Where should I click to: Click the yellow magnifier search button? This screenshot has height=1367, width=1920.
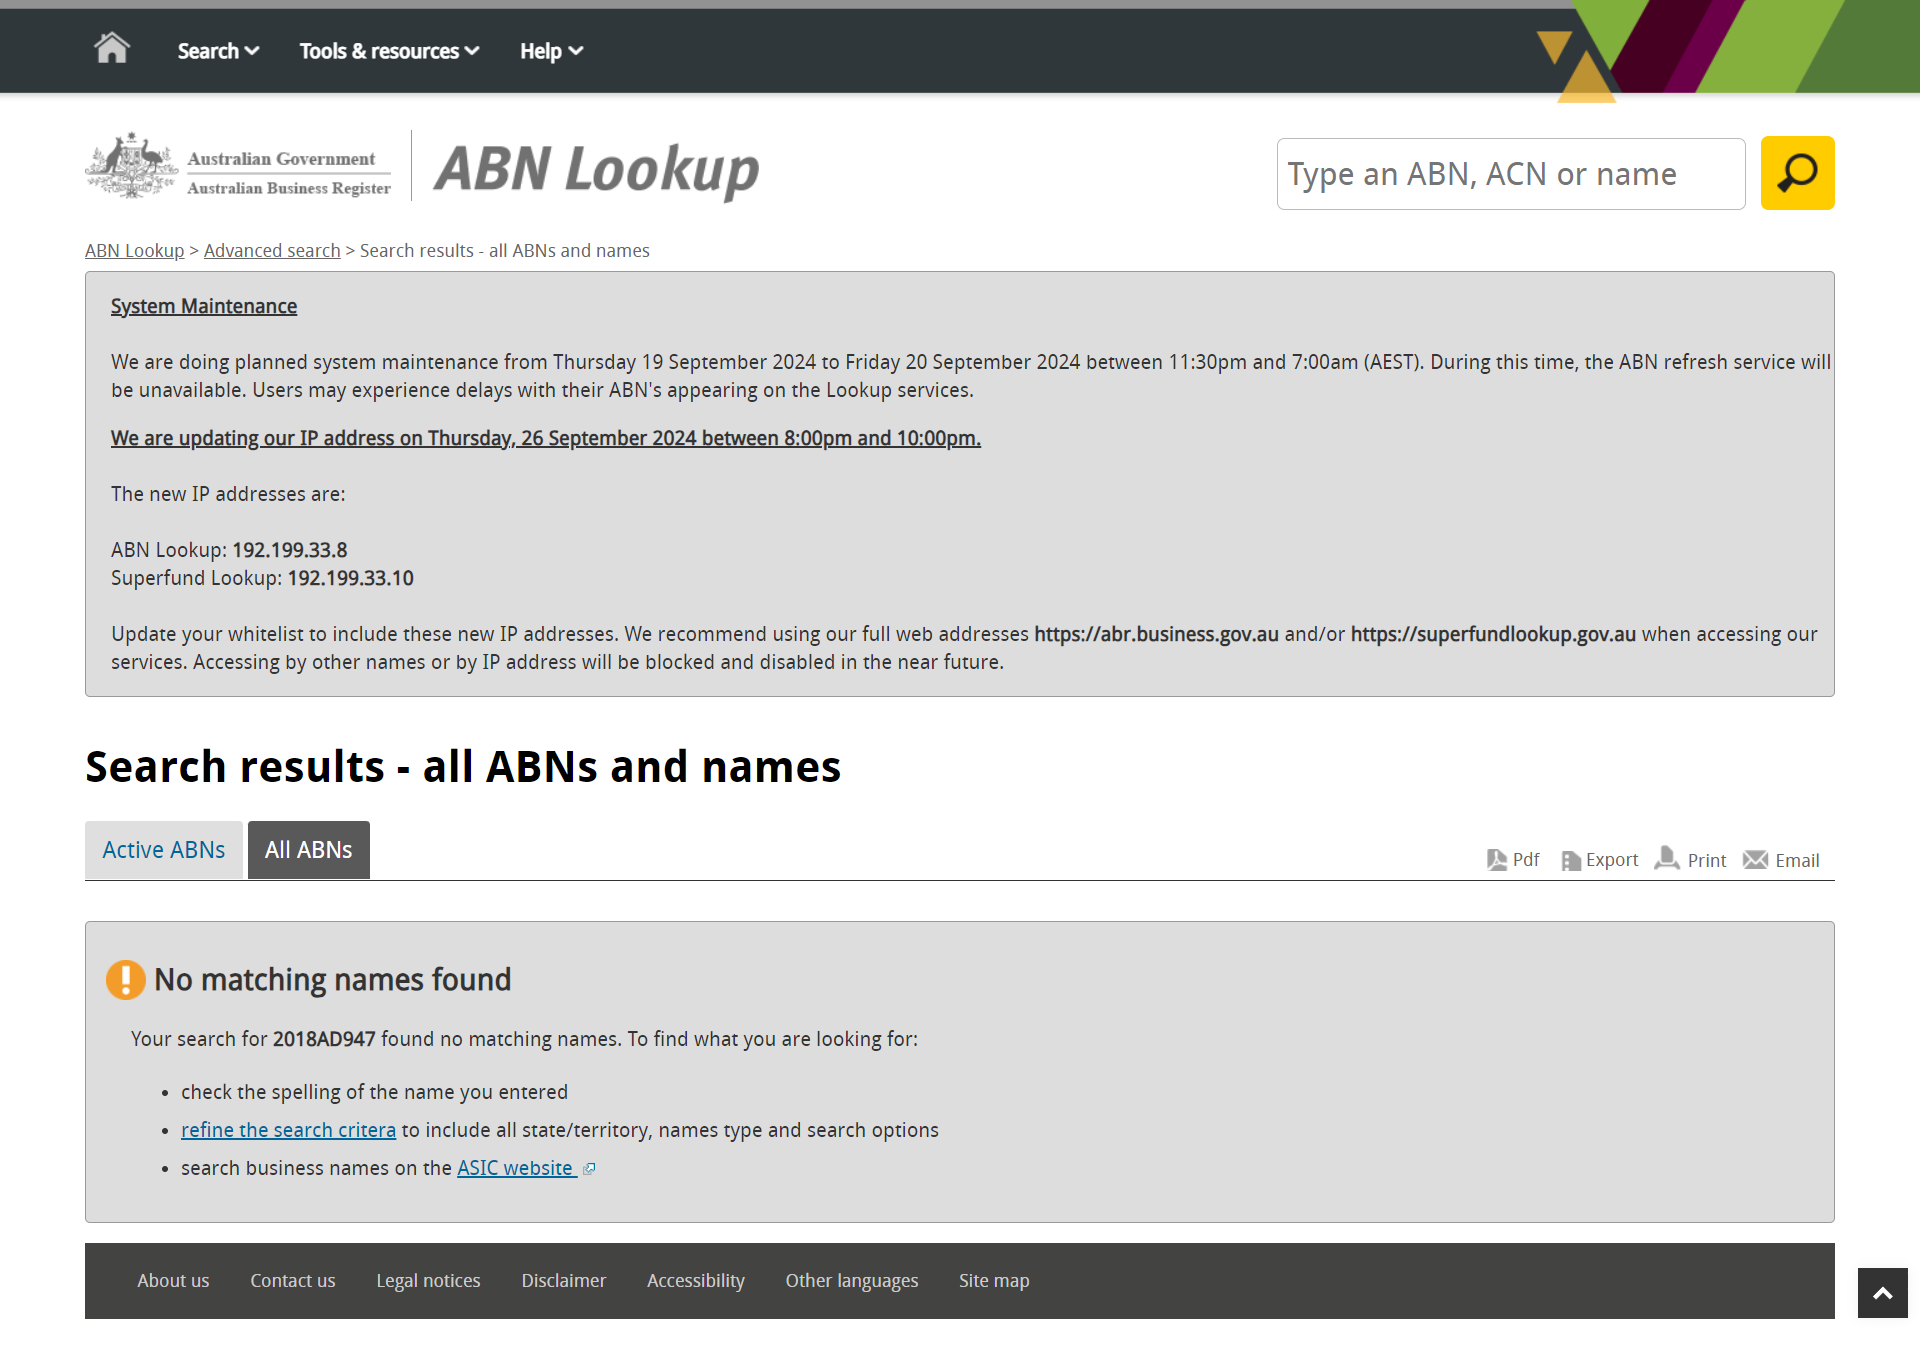point(1797,173)
